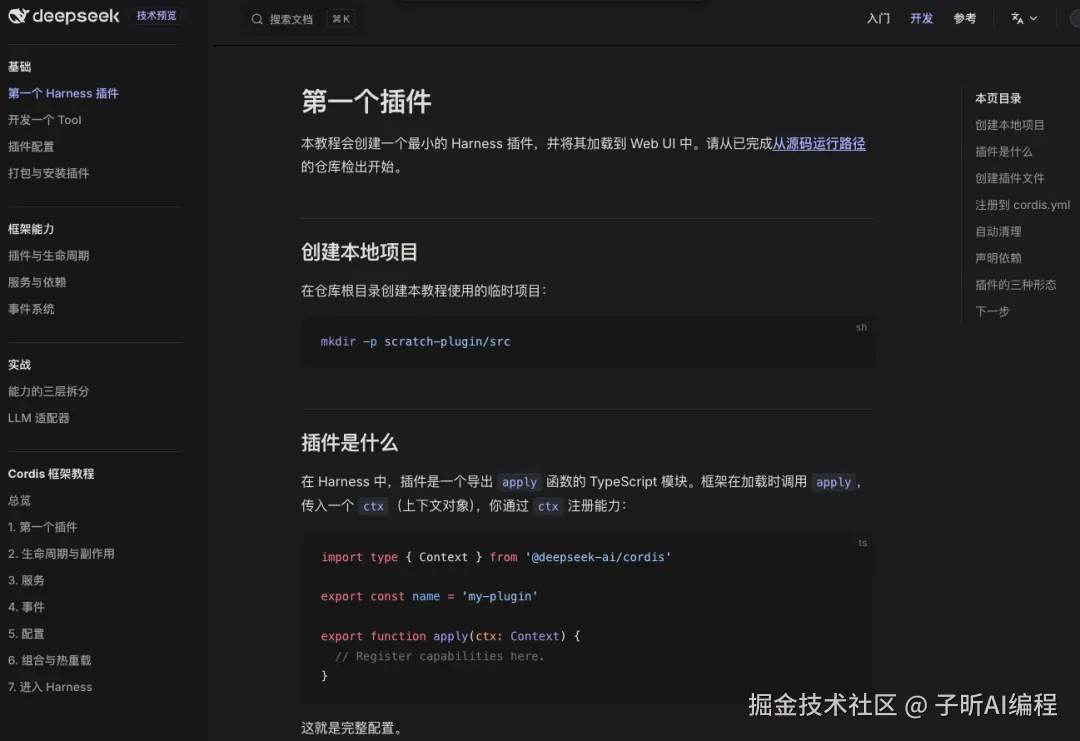1080x741 pixels.
Task: Click the 本页目录 outline title
Action: (998, 98)
